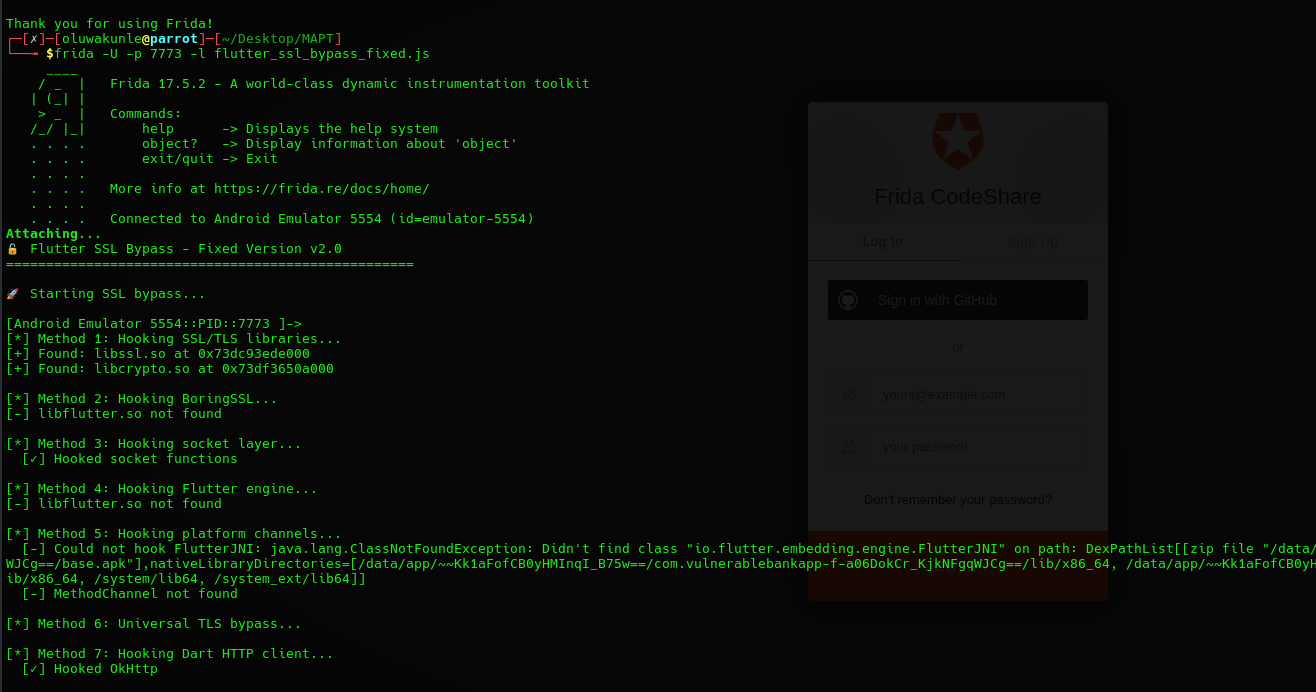Click the Found: libcrypto.so address line
Screen dimensions: 1316x692
tap(170, 369)
